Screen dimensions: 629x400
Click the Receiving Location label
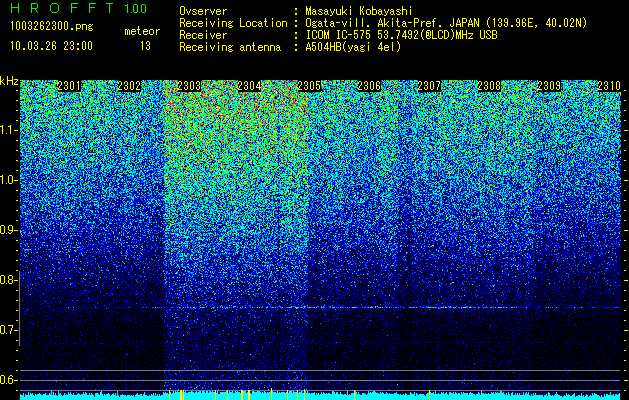click(x=233, y=23)
